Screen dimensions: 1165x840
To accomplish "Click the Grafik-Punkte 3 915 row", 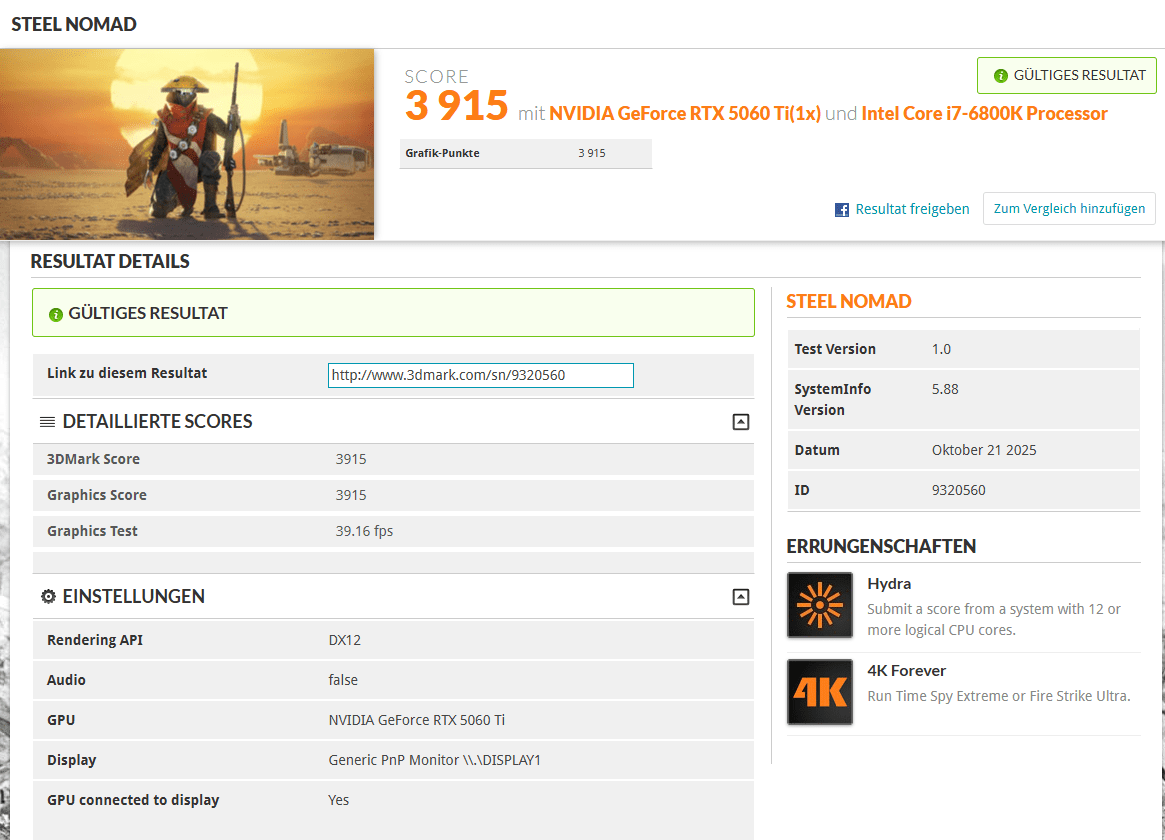I will coord(525,154).
